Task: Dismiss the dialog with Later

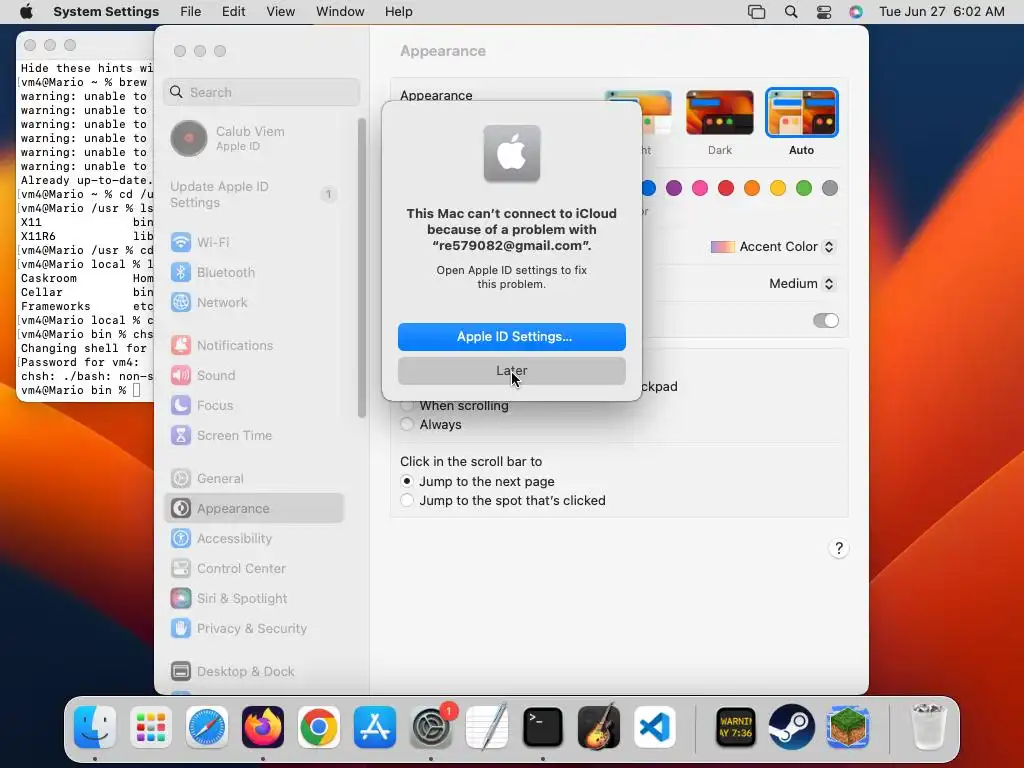Action: tap(512, 371)
